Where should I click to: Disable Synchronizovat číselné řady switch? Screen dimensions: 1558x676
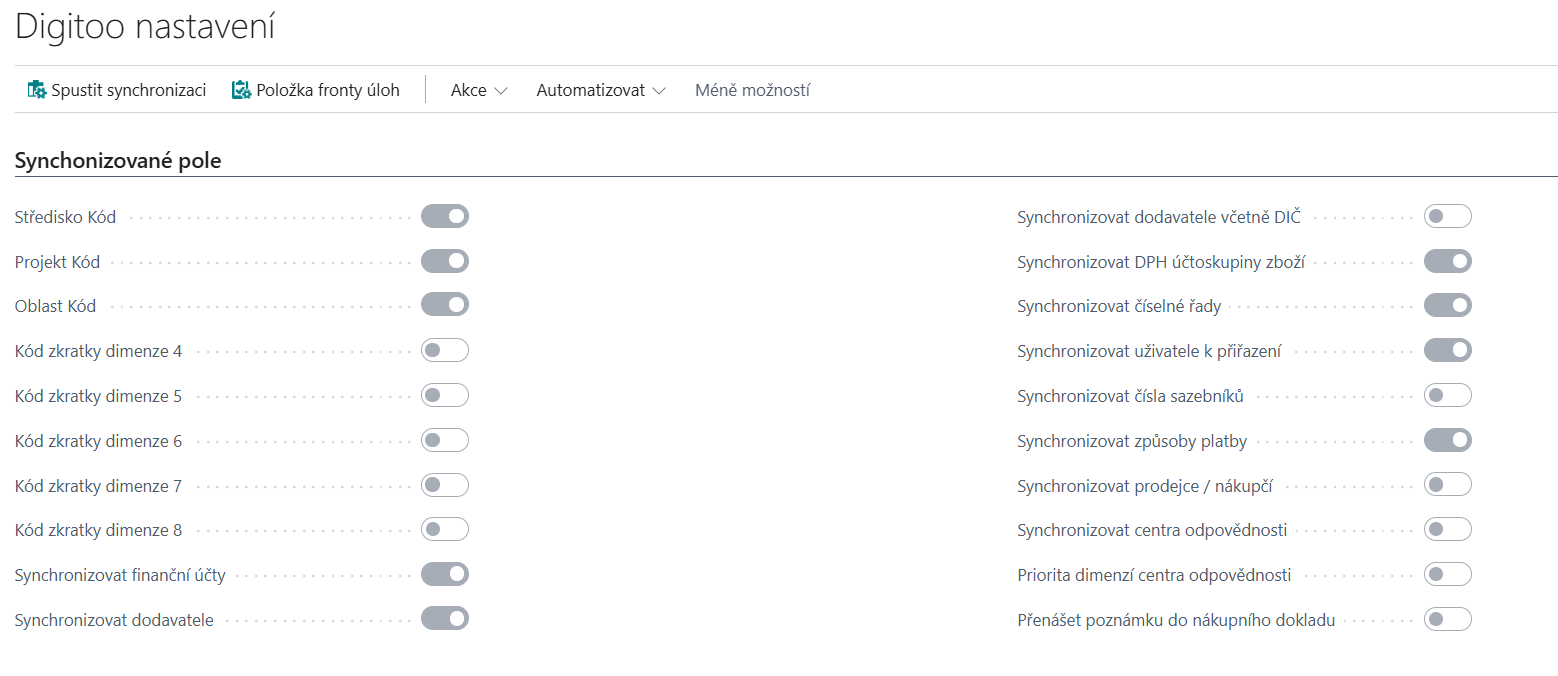pyautogui.click(x=1448, y=305)
